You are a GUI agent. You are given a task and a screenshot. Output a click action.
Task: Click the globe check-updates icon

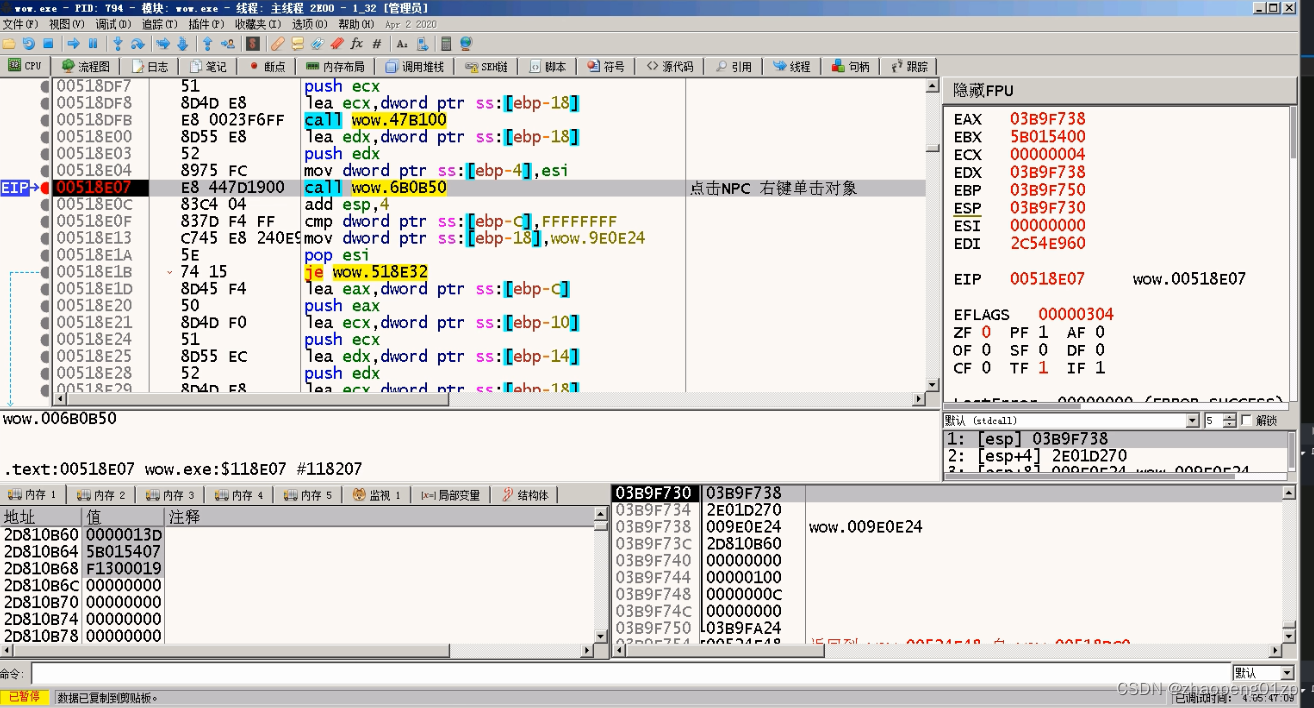[x=466, y=44]
